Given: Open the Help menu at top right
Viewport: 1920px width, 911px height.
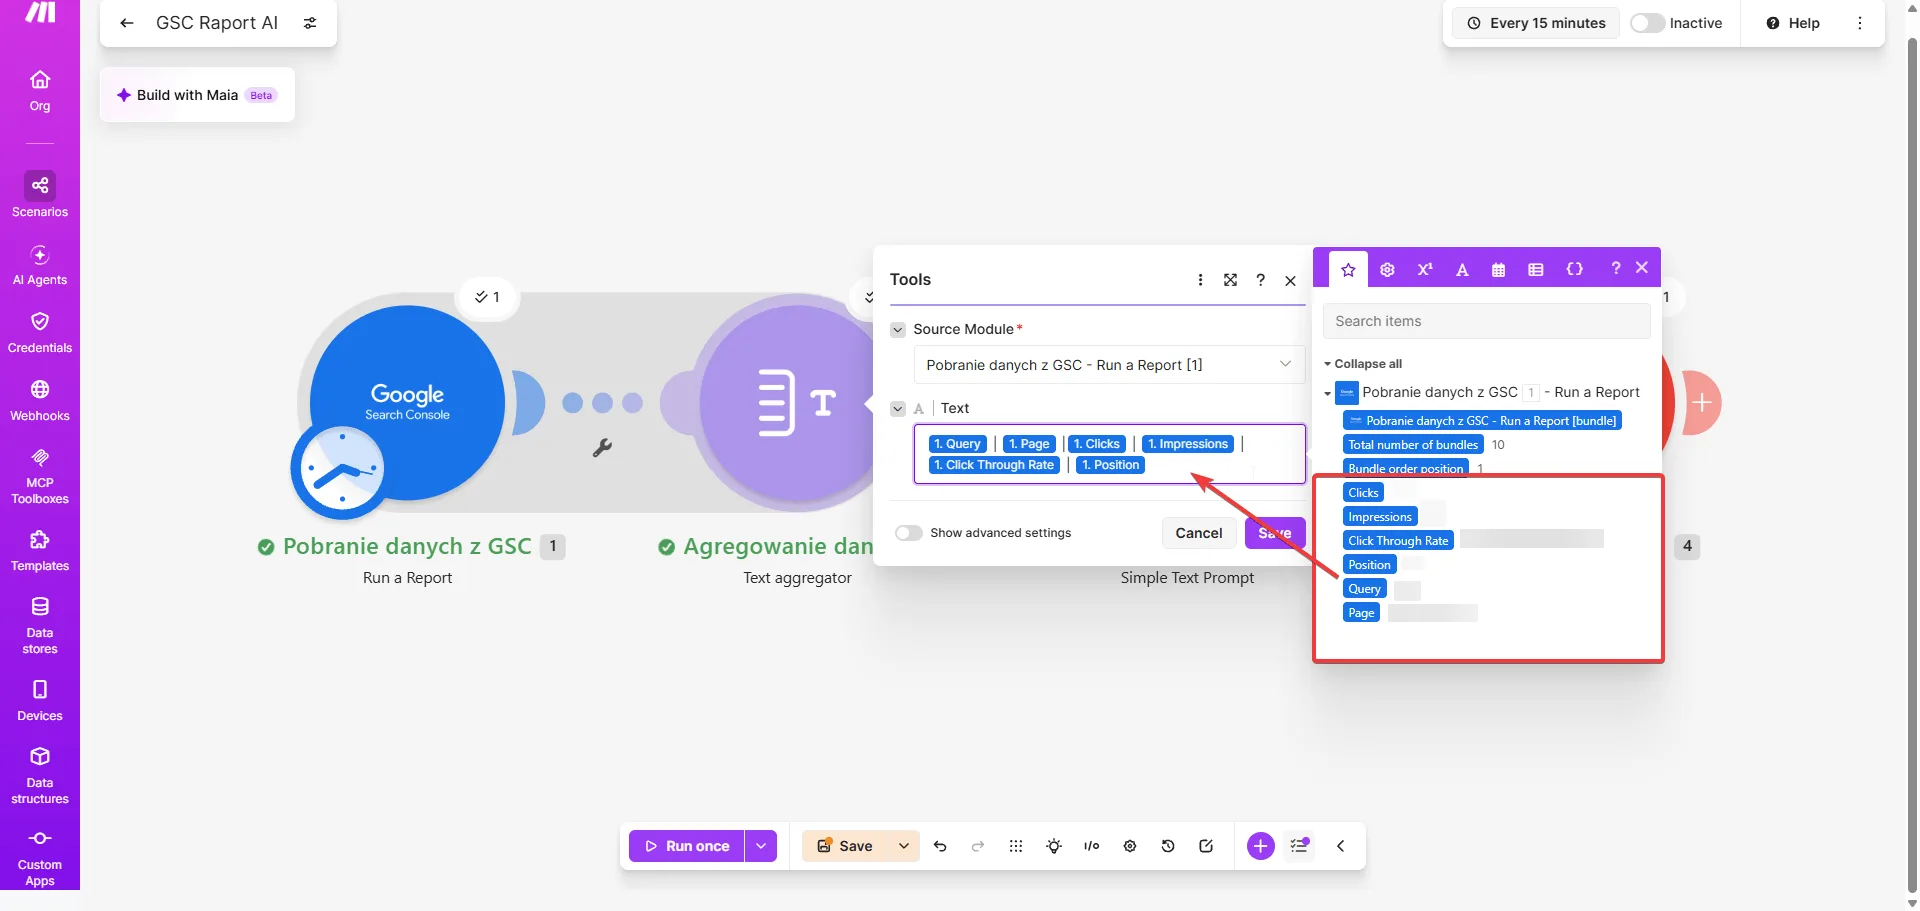Looking at the screenshot, I should 1793,23.
